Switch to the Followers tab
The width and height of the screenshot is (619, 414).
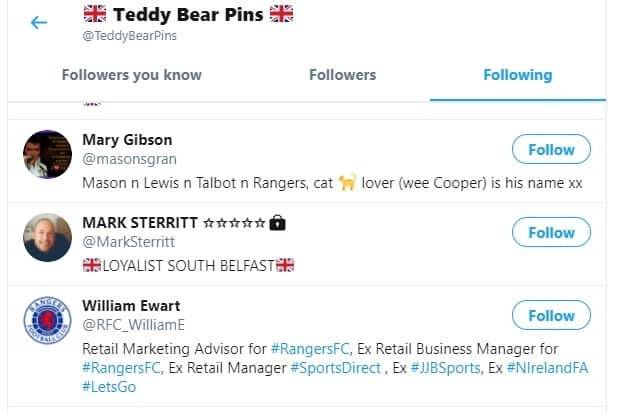coord(342,75)
